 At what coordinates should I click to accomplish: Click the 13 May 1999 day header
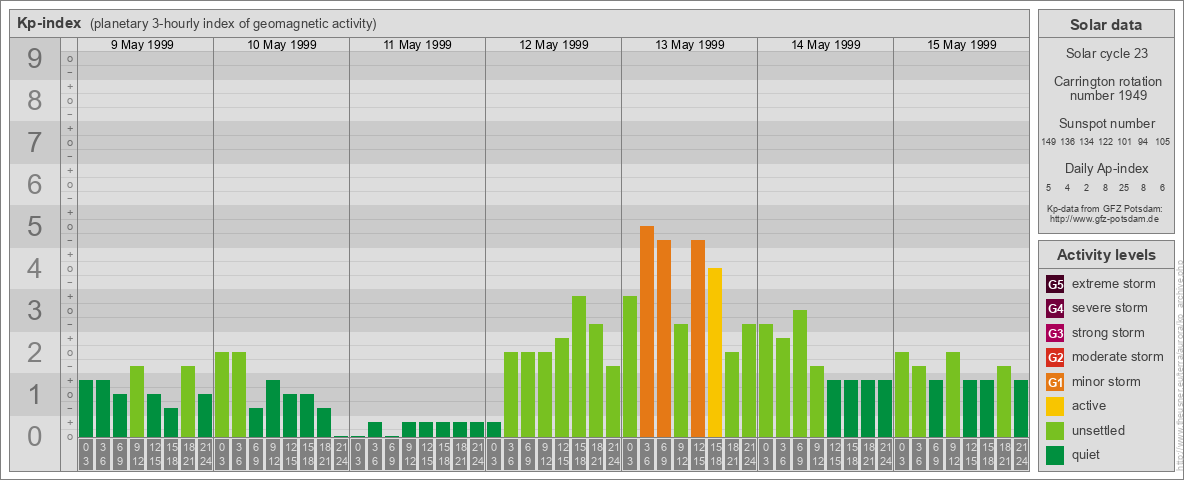(689, 45)
